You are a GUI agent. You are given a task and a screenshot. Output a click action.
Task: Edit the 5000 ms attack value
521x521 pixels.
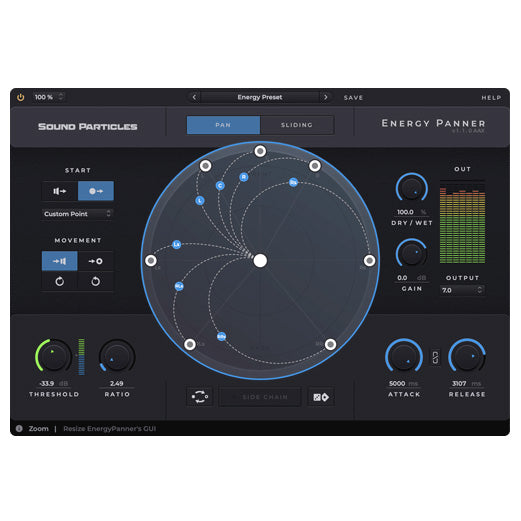397,383
